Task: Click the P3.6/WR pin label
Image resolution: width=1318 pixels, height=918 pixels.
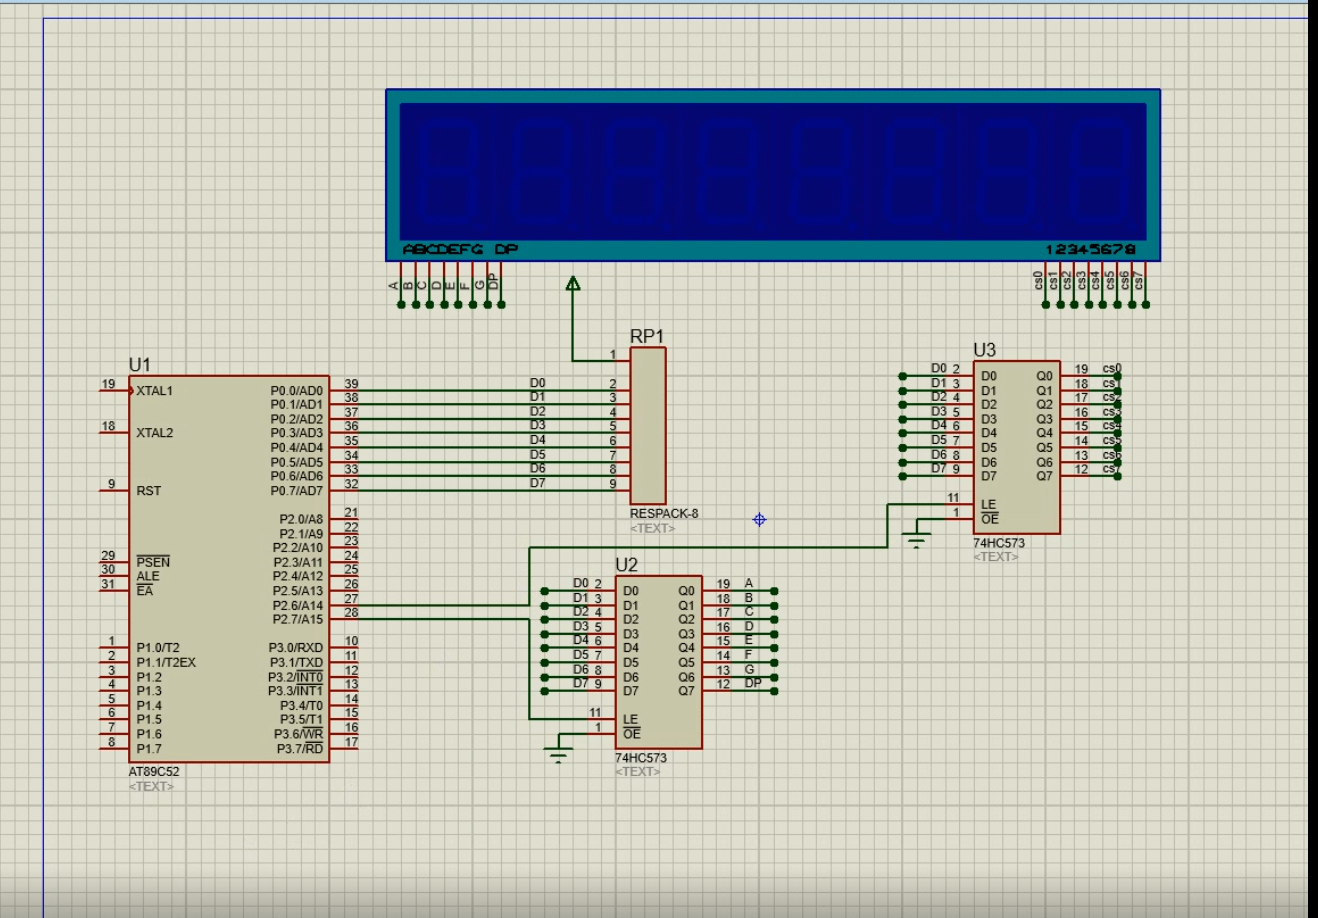Action: 299,734
